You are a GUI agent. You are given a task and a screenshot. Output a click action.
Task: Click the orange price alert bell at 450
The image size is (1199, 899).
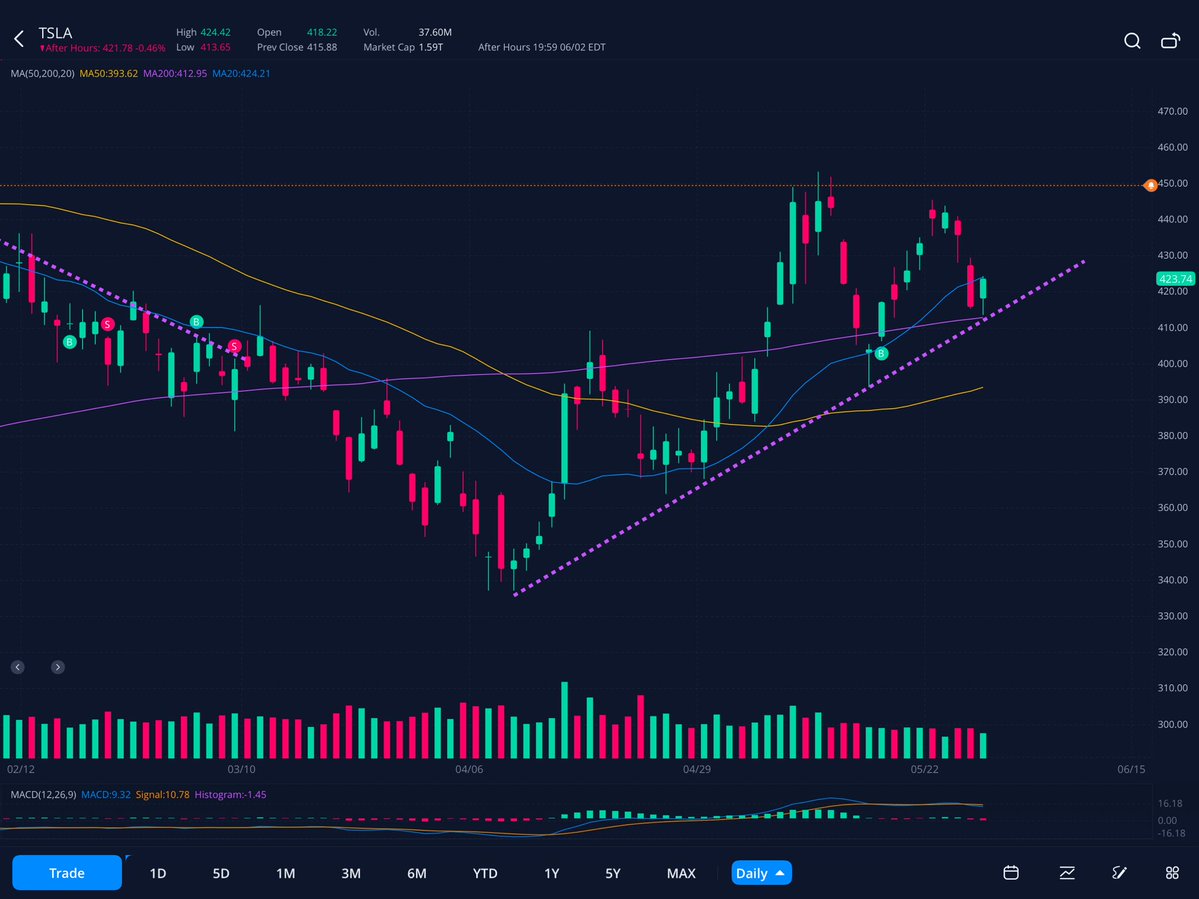1150,185
